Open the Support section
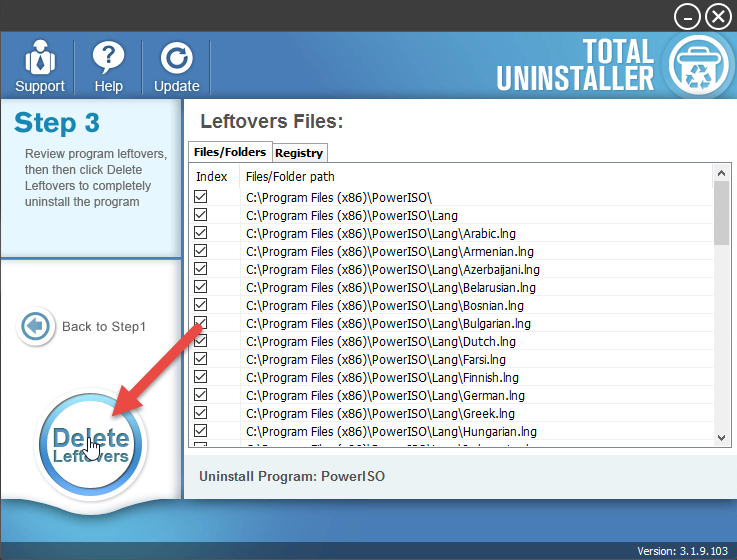This screenshot has height=560, width=737. [39, 66]
